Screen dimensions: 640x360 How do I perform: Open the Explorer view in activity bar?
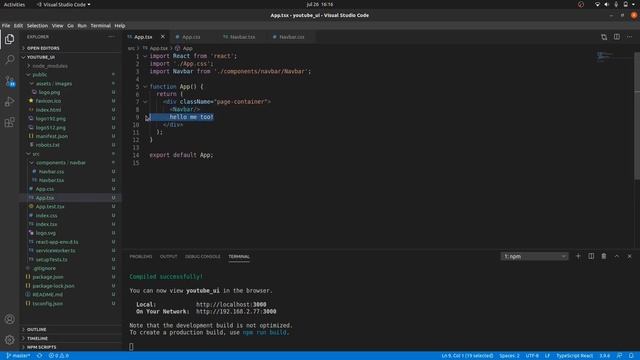pos(9,39)
